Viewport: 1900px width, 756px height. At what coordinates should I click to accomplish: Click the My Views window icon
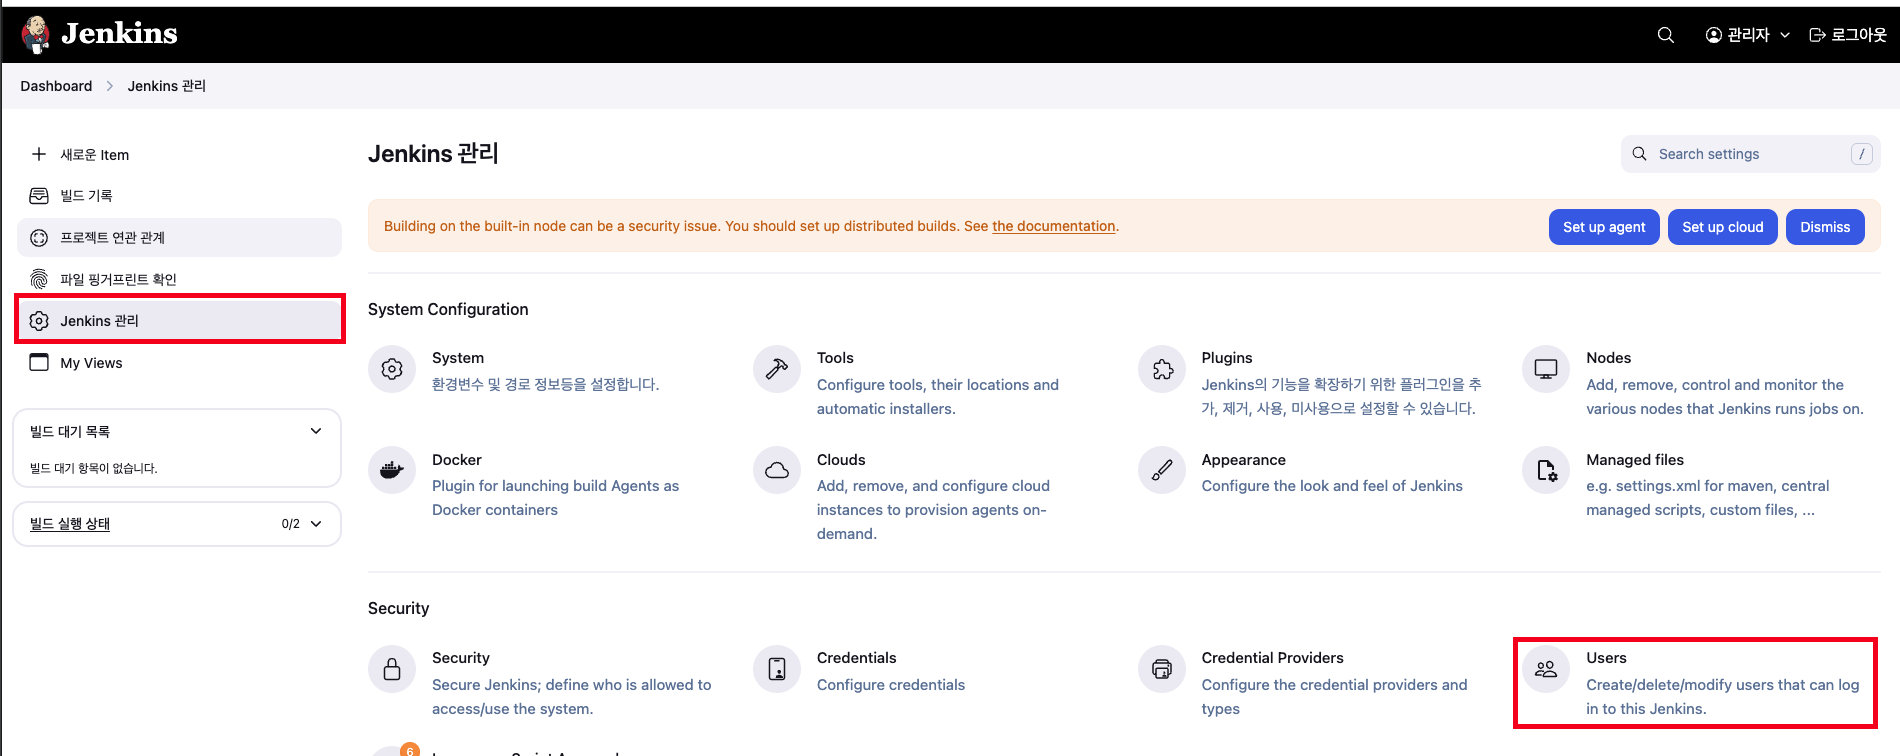(39, 362)
